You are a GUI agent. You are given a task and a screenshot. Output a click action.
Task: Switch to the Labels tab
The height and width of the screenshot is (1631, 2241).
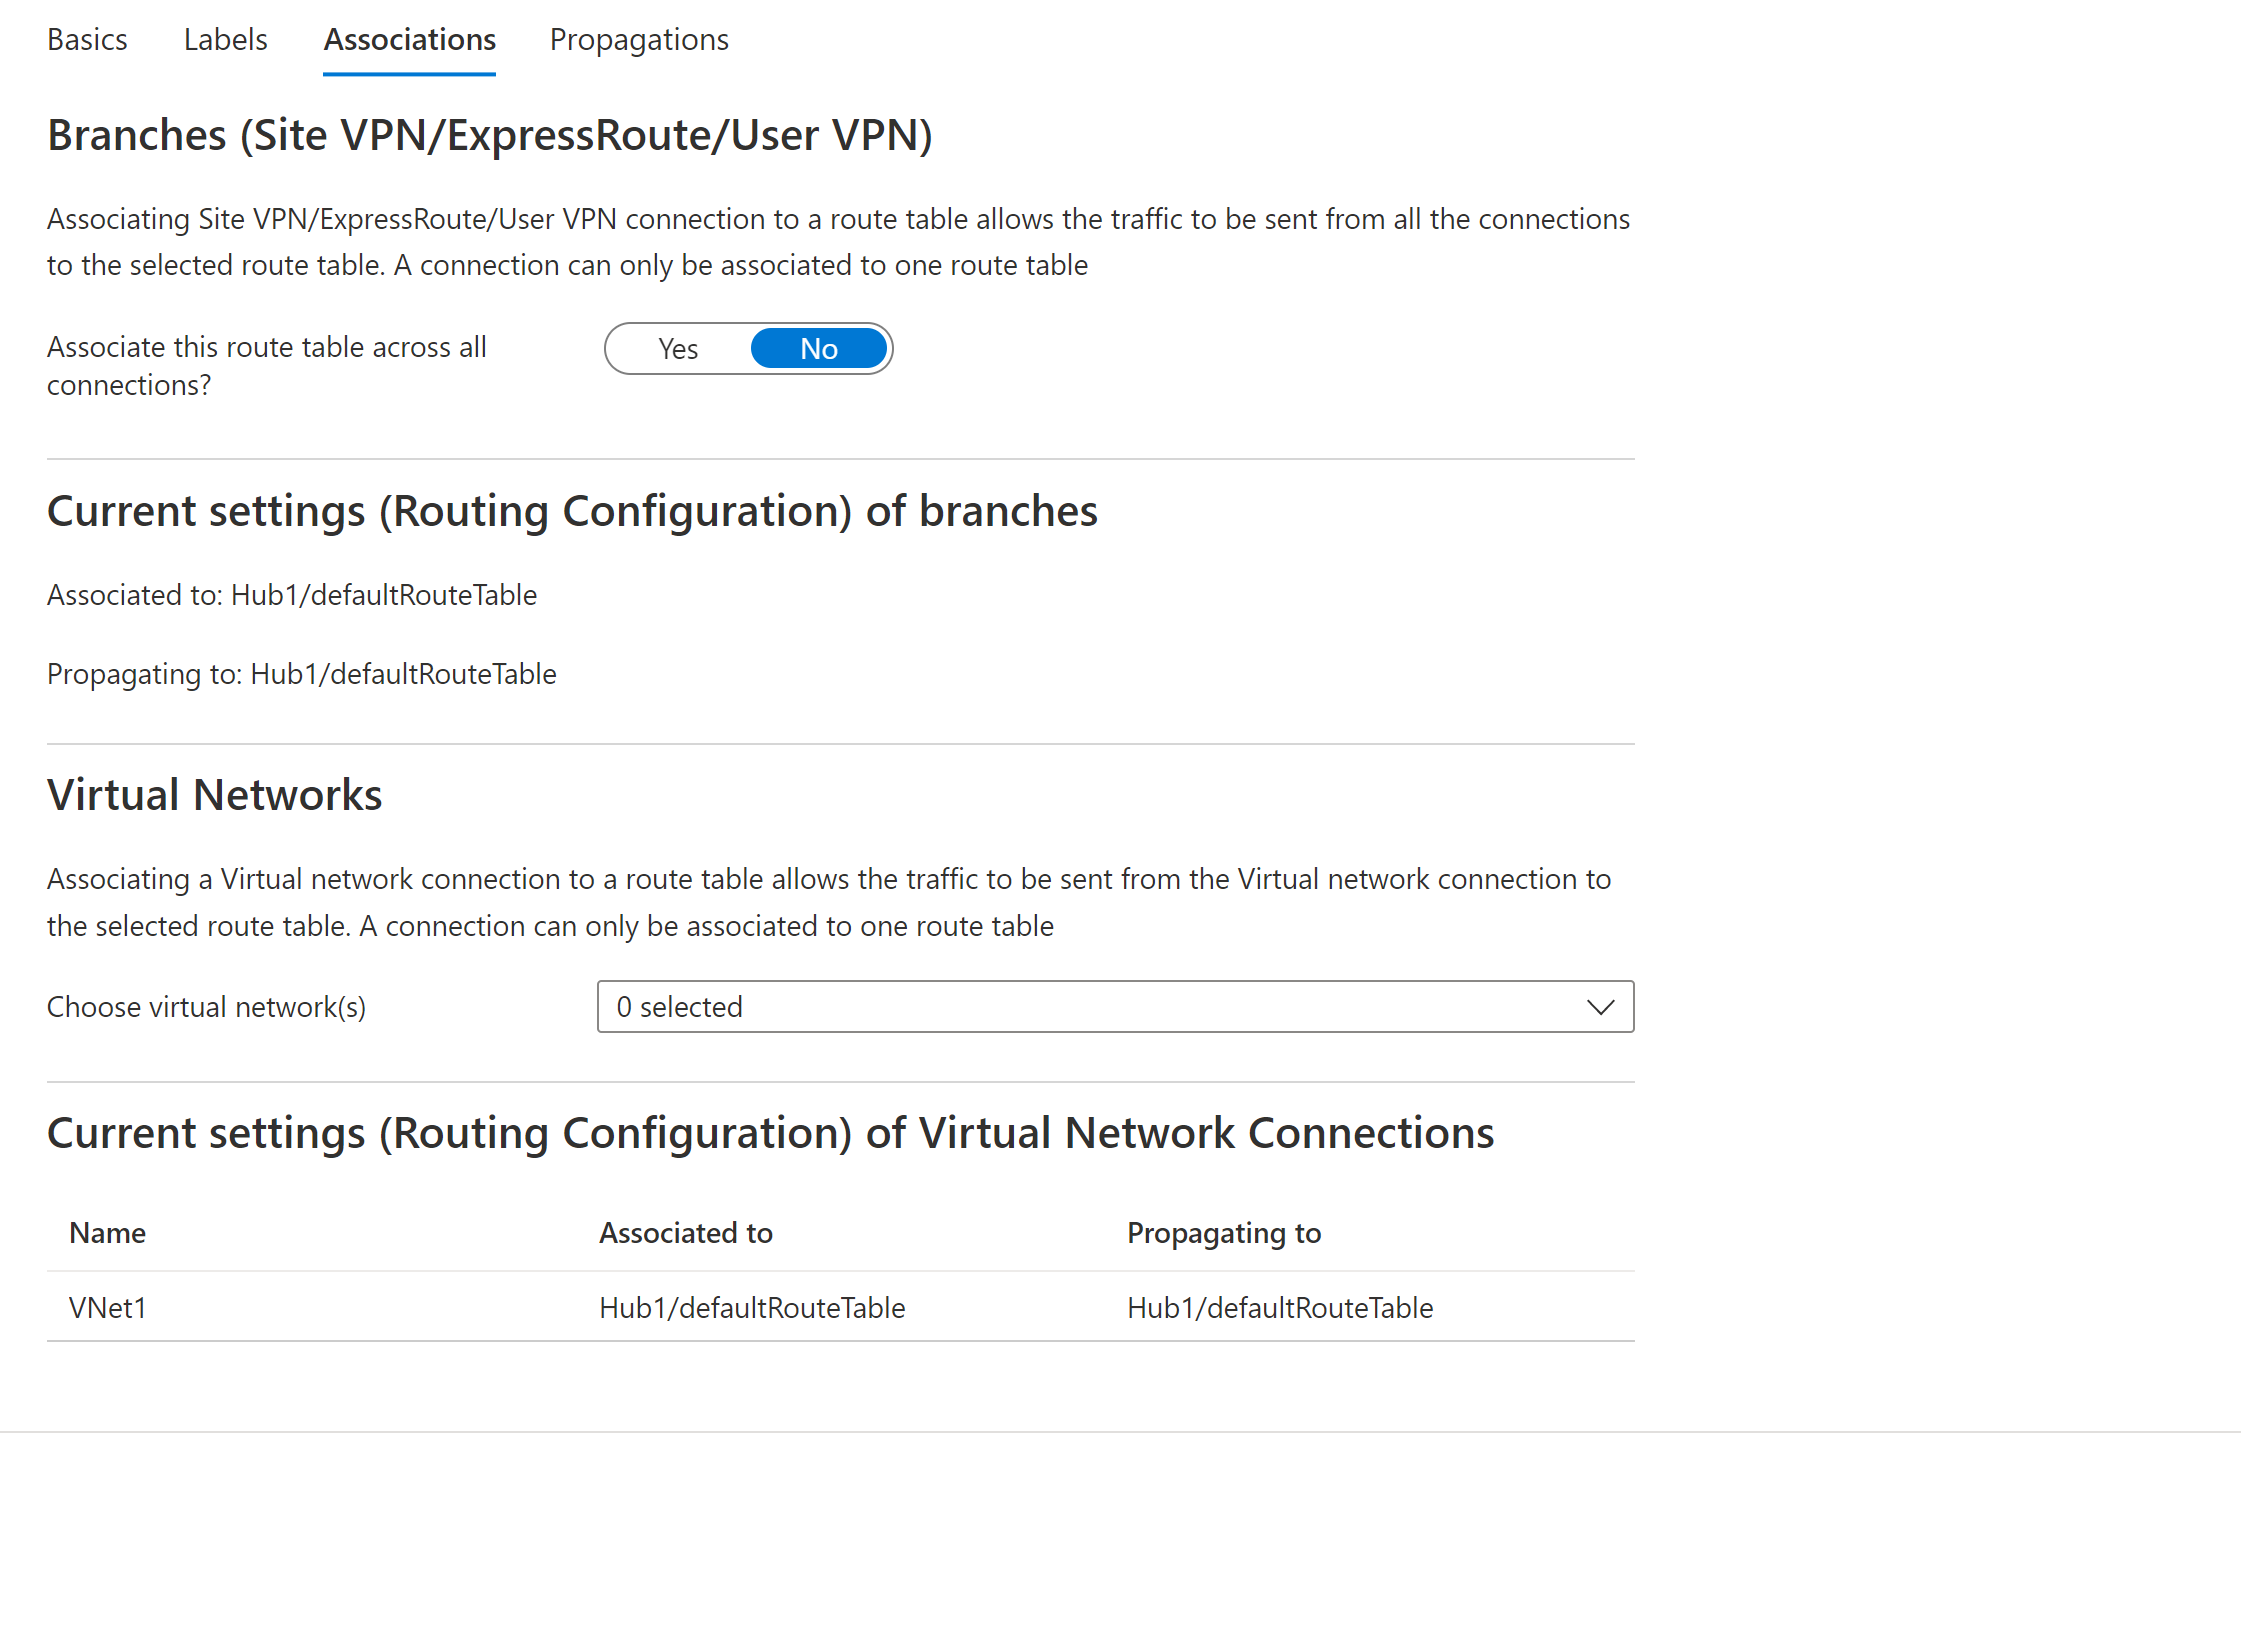pyautogui.click(x=225, y=40)
